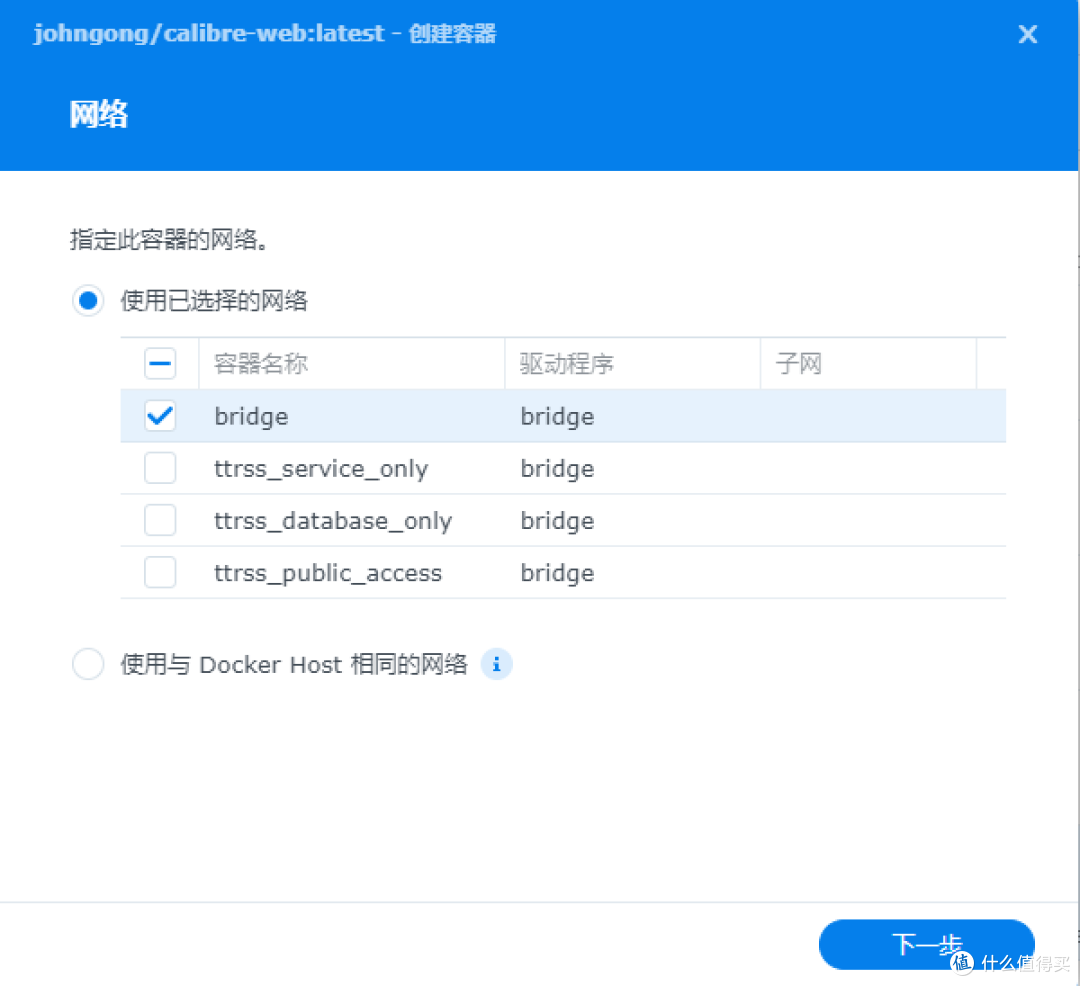Screen dimensions: 1080x986
Task: Select the same network as Docker Host radio
Action: pos(88,664)
